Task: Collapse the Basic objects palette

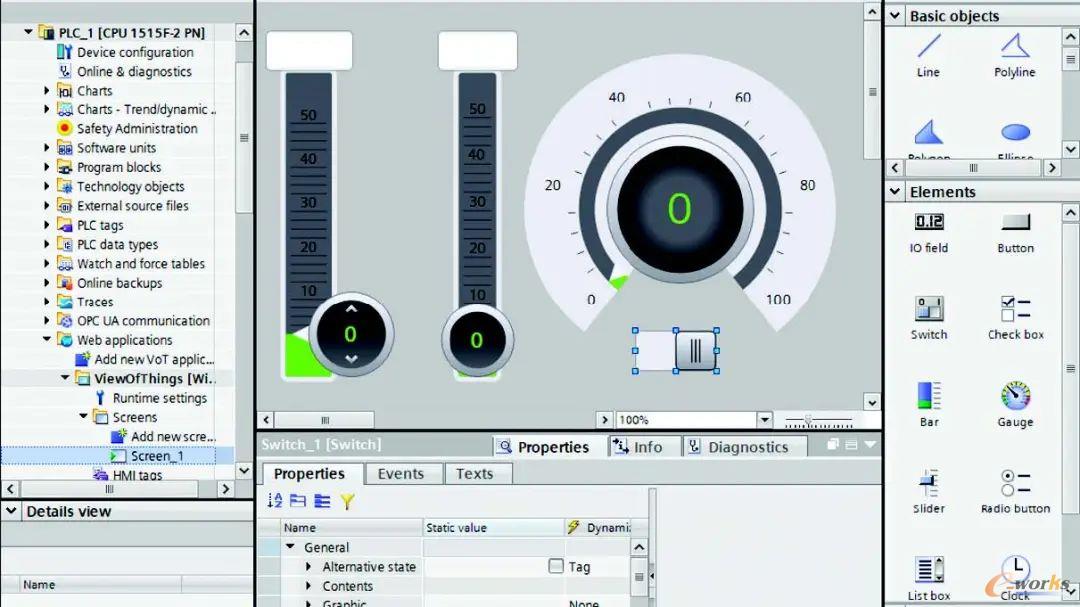Action: pos(895,15)
